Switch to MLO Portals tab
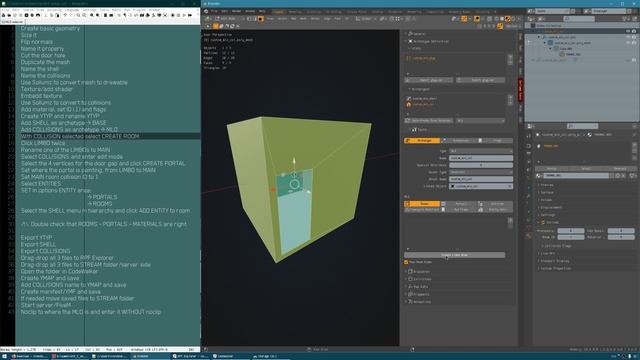The width and height of the screenshot is (640, 360). point(461,204)
